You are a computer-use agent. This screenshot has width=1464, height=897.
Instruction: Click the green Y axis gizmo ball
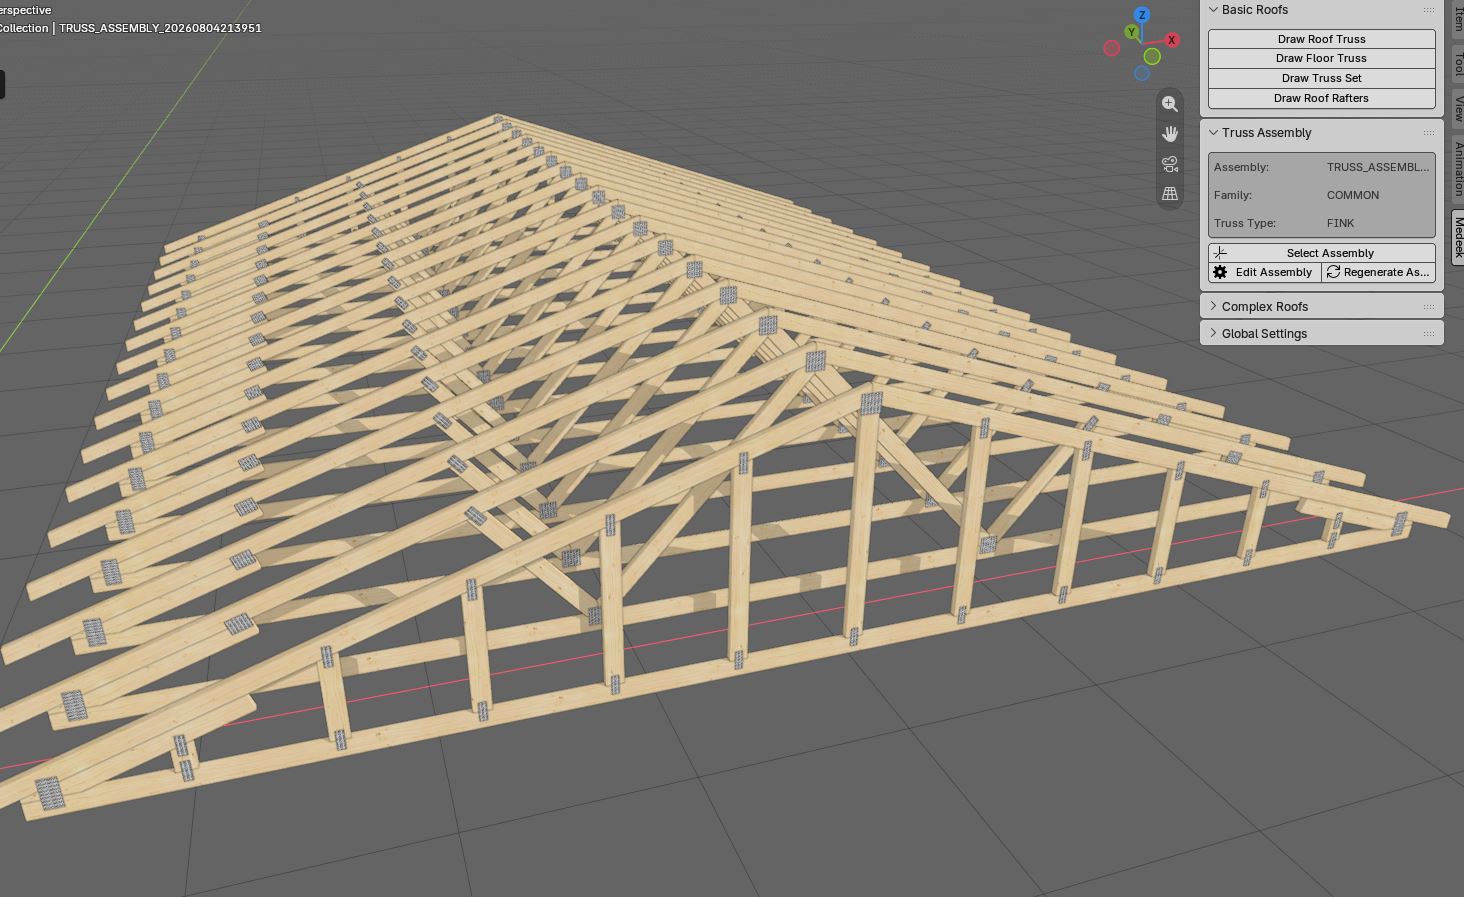pyautogui.click(x=1131, y=32)
